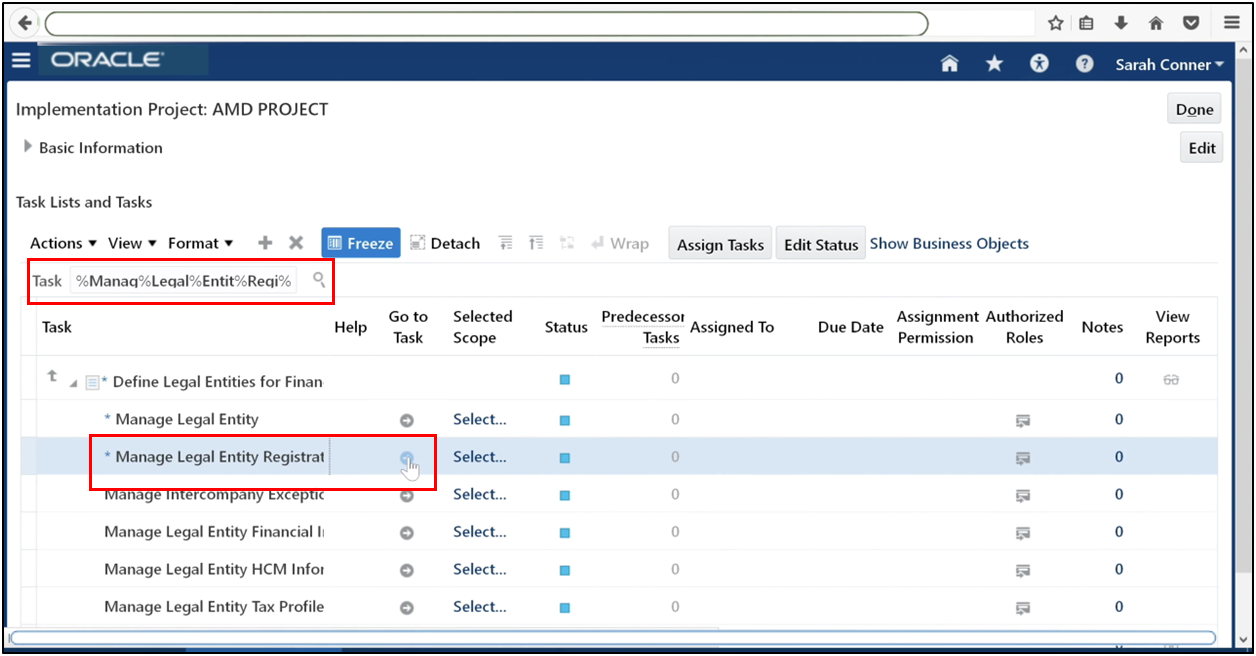Click the help question mark icon
The height and width of the screenshot is (656, 1256).
[x=1084, y=63]
